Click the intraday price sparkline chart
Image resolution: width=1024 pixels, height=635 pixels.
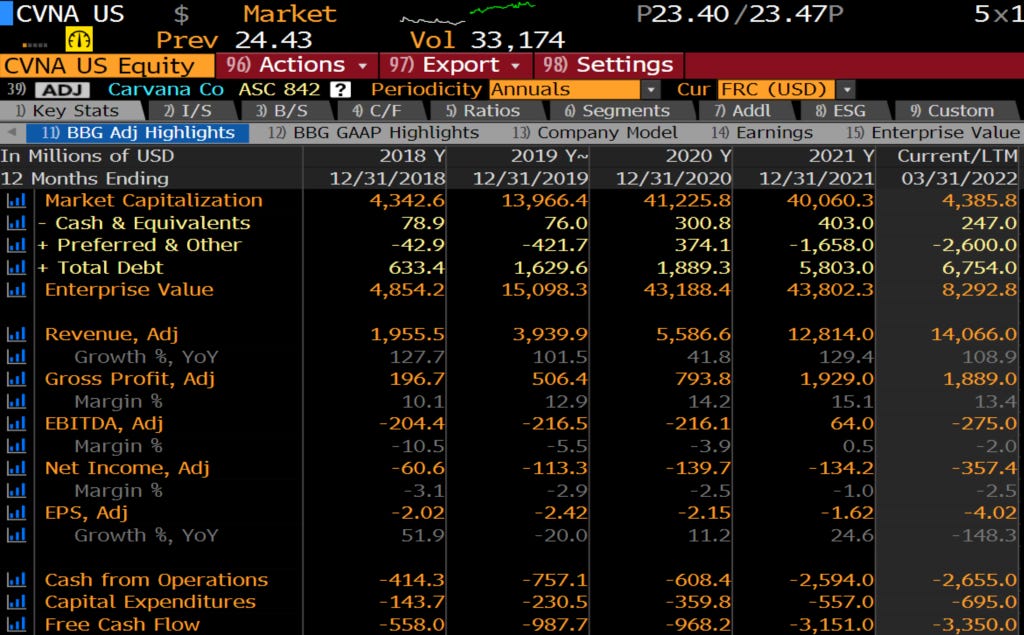467,12
